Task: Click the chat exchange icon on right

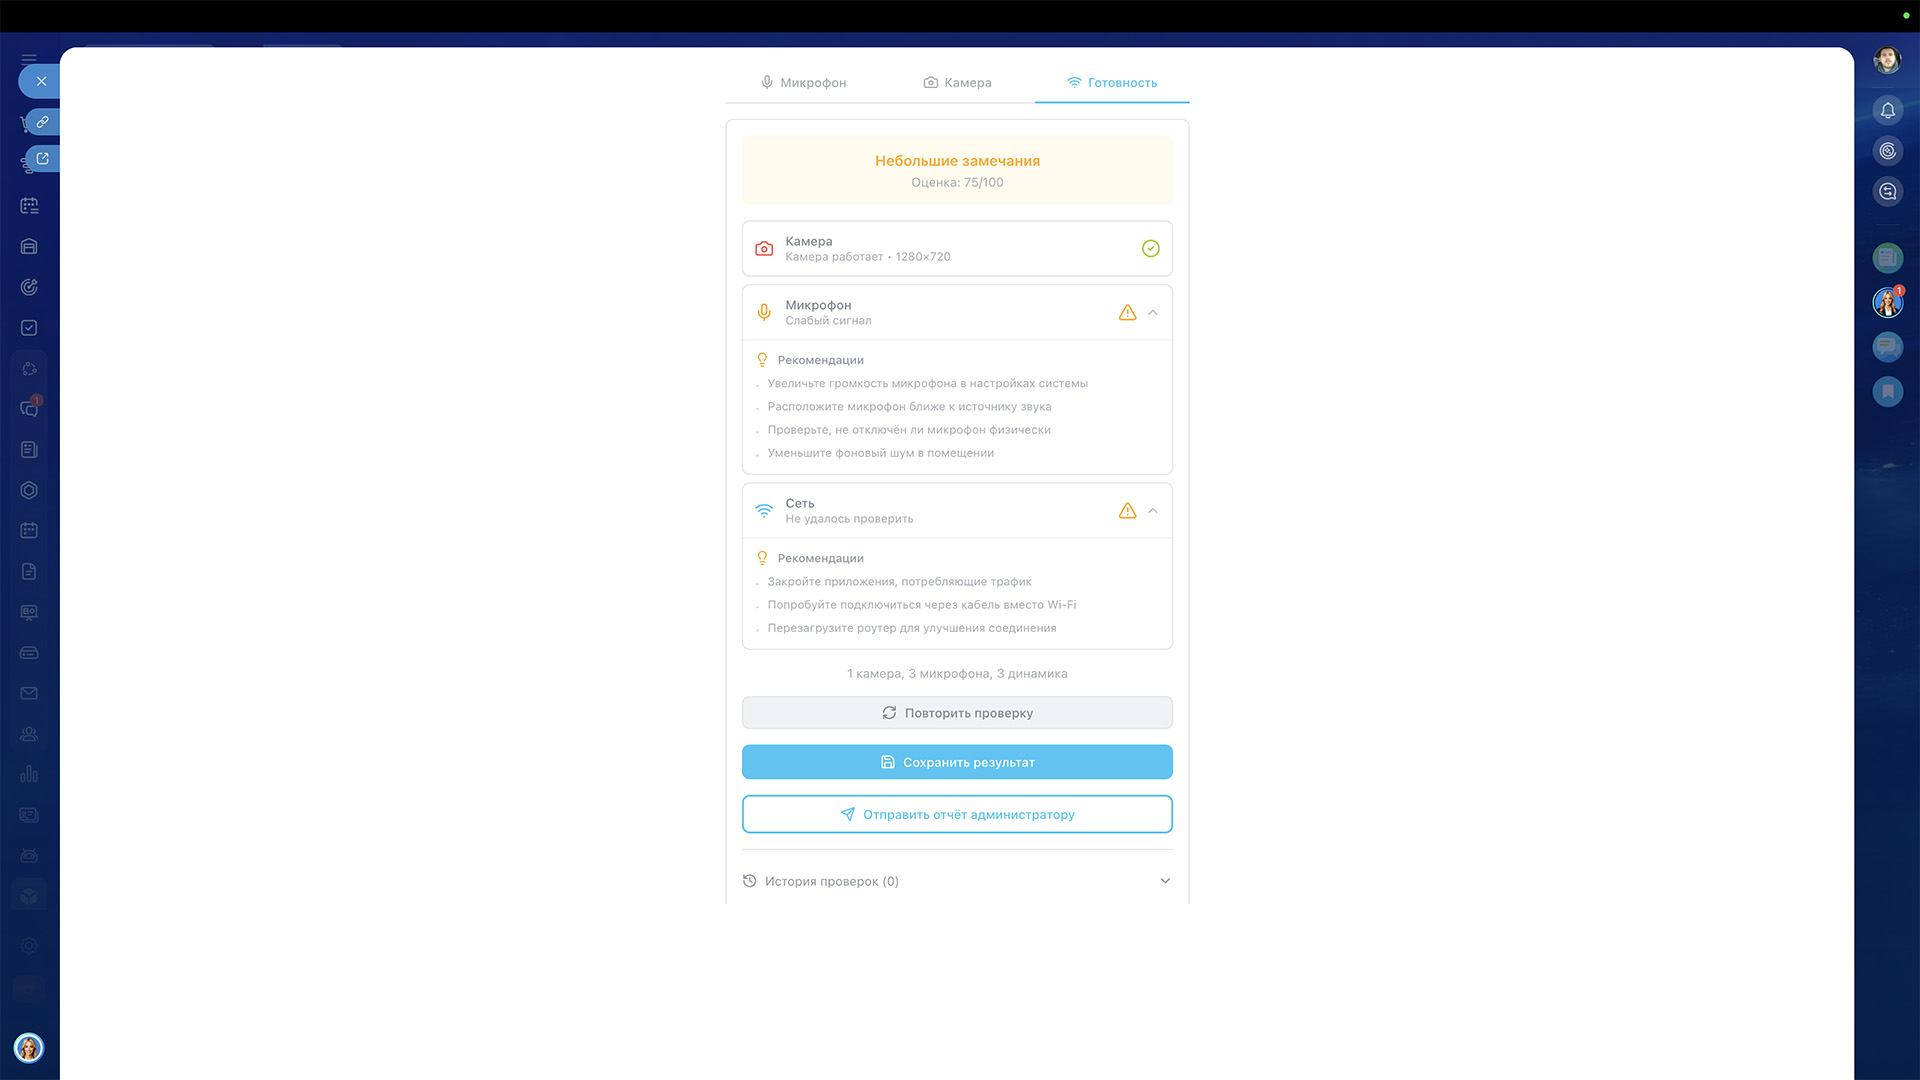Action: 1887,192
